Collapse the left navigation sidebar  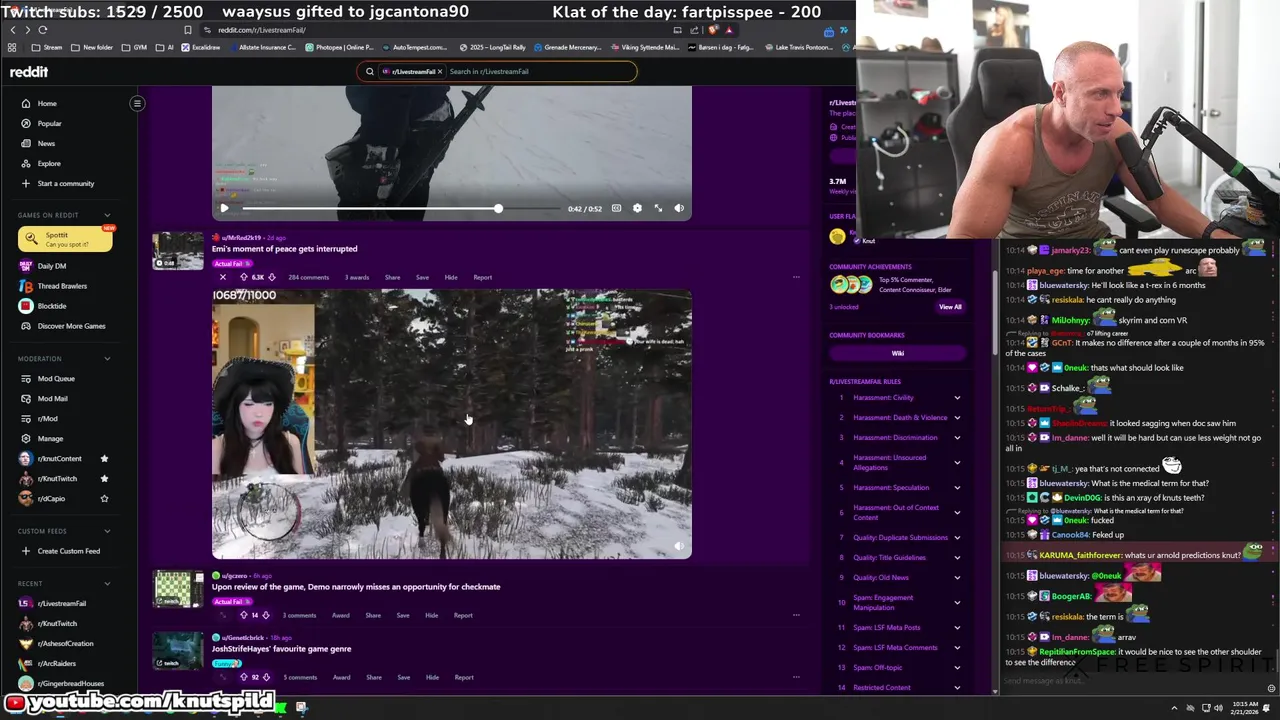[137, 103]
